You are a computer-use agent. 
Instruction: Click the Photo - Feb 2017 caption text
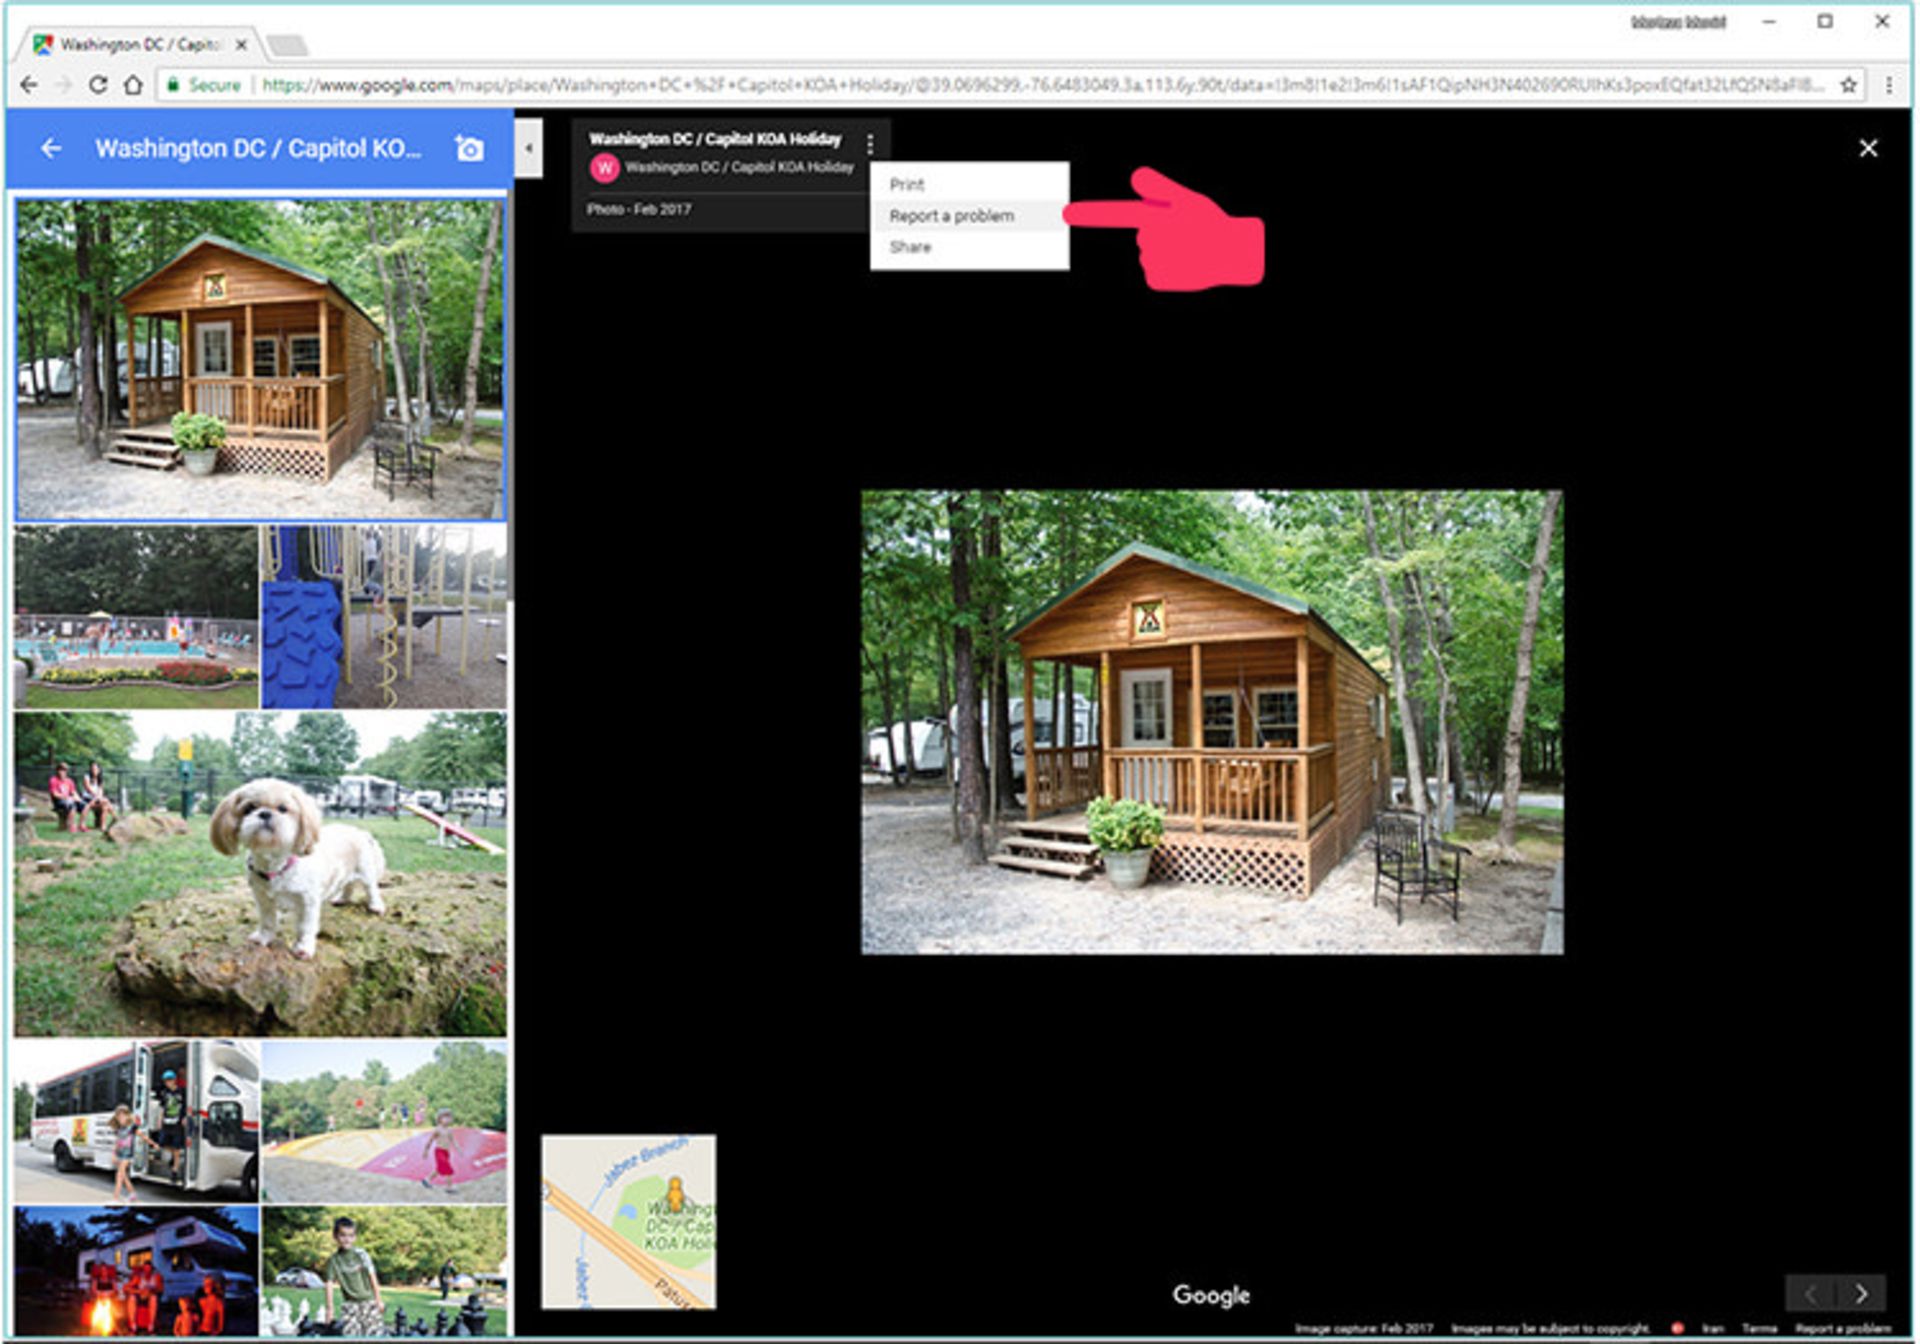(x=639, y=209)
